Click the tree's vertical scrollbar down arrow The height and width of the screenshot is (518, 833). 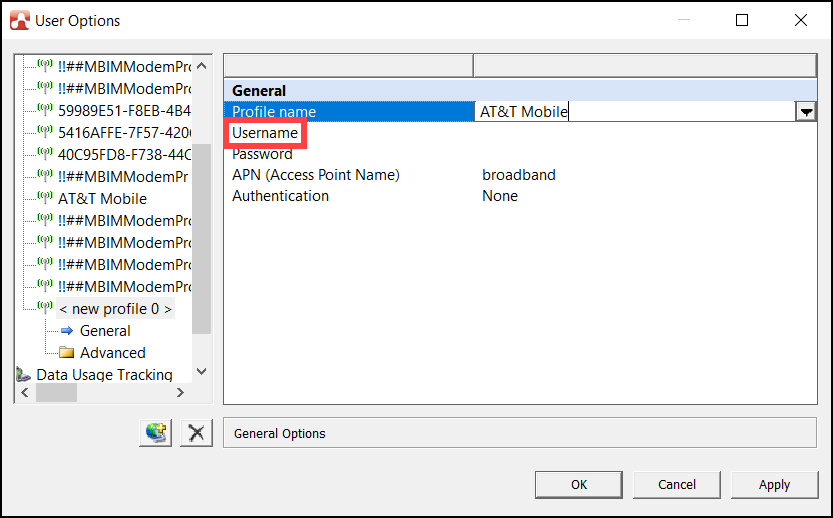point(201,372)
